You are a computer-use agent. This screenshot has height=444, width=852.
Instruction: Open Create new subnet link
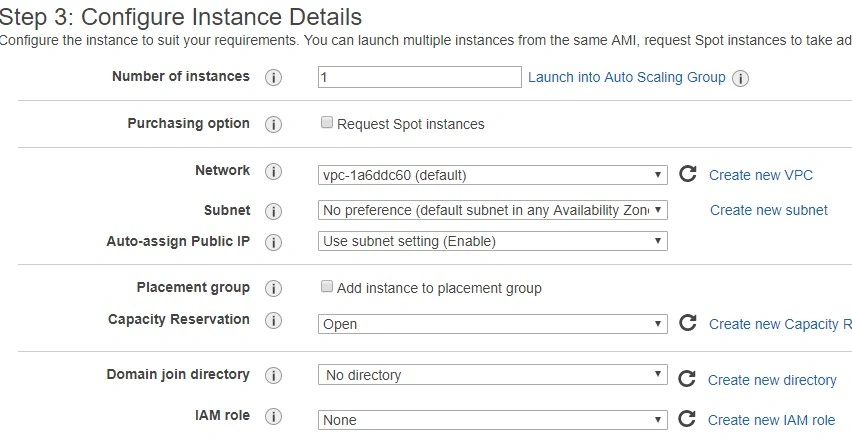click(769, 210)
